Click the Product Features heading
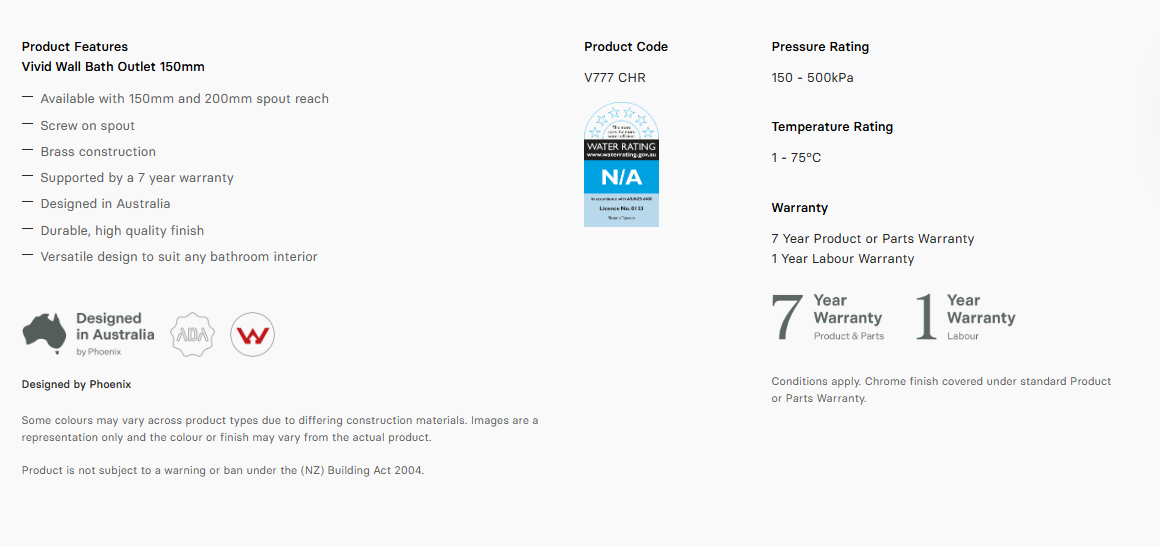The height and width of the screenshot is (547, 1160). pyautogui.click(x=75, y=47)
